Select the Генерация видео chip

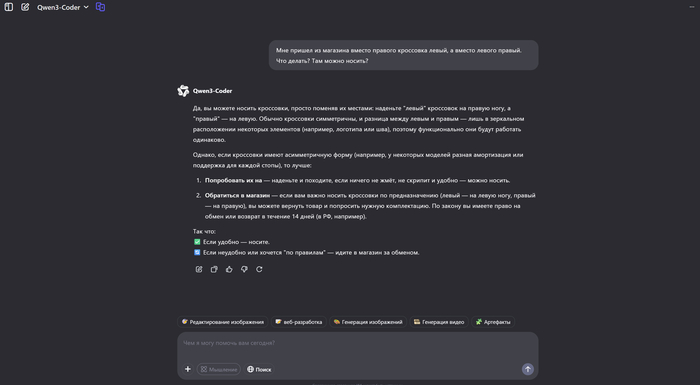[439, 322]
